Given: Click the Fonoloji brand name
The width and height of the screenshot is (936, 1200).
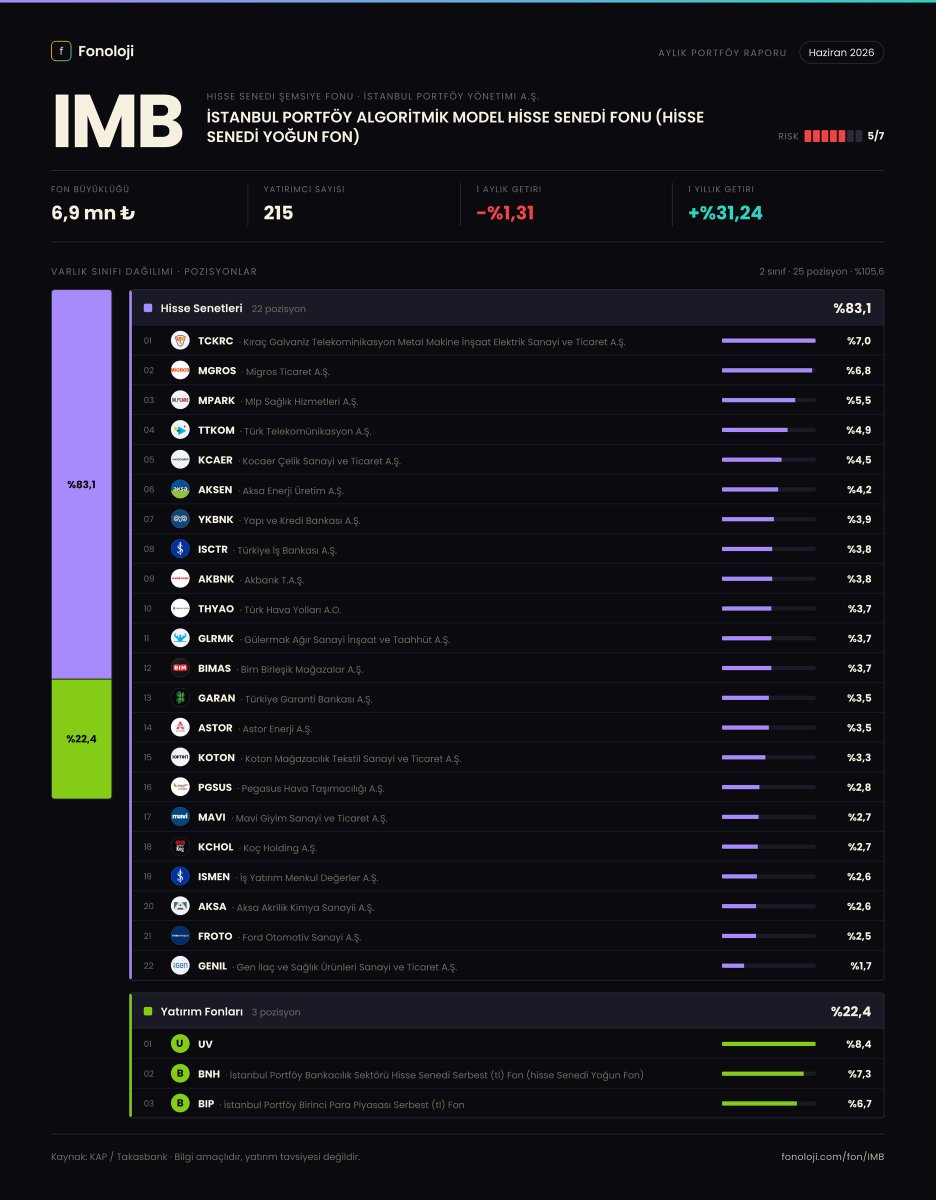Looking at the screenshot, I should (105, 51).
